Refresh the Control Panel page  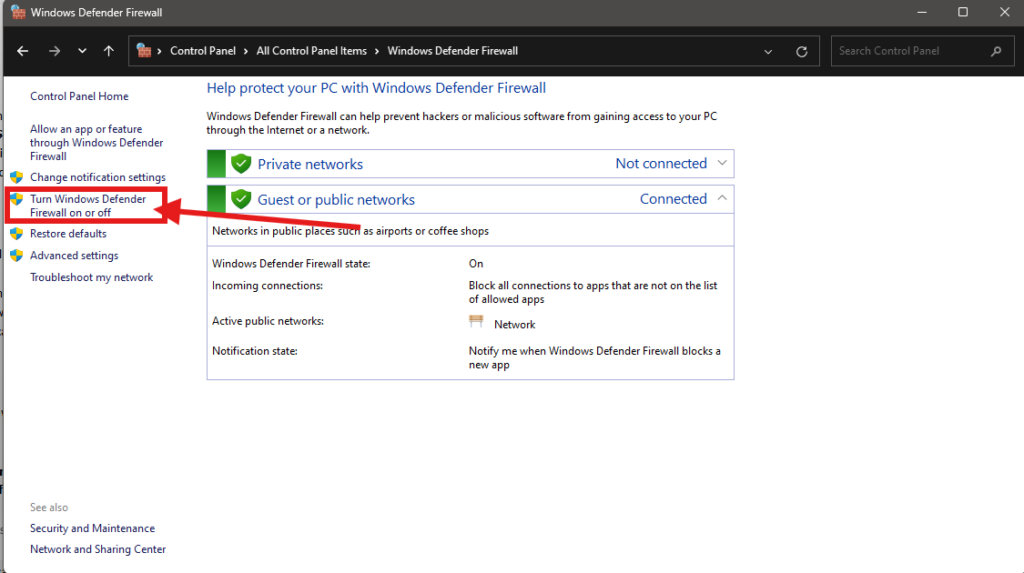[x=802, y=52]
